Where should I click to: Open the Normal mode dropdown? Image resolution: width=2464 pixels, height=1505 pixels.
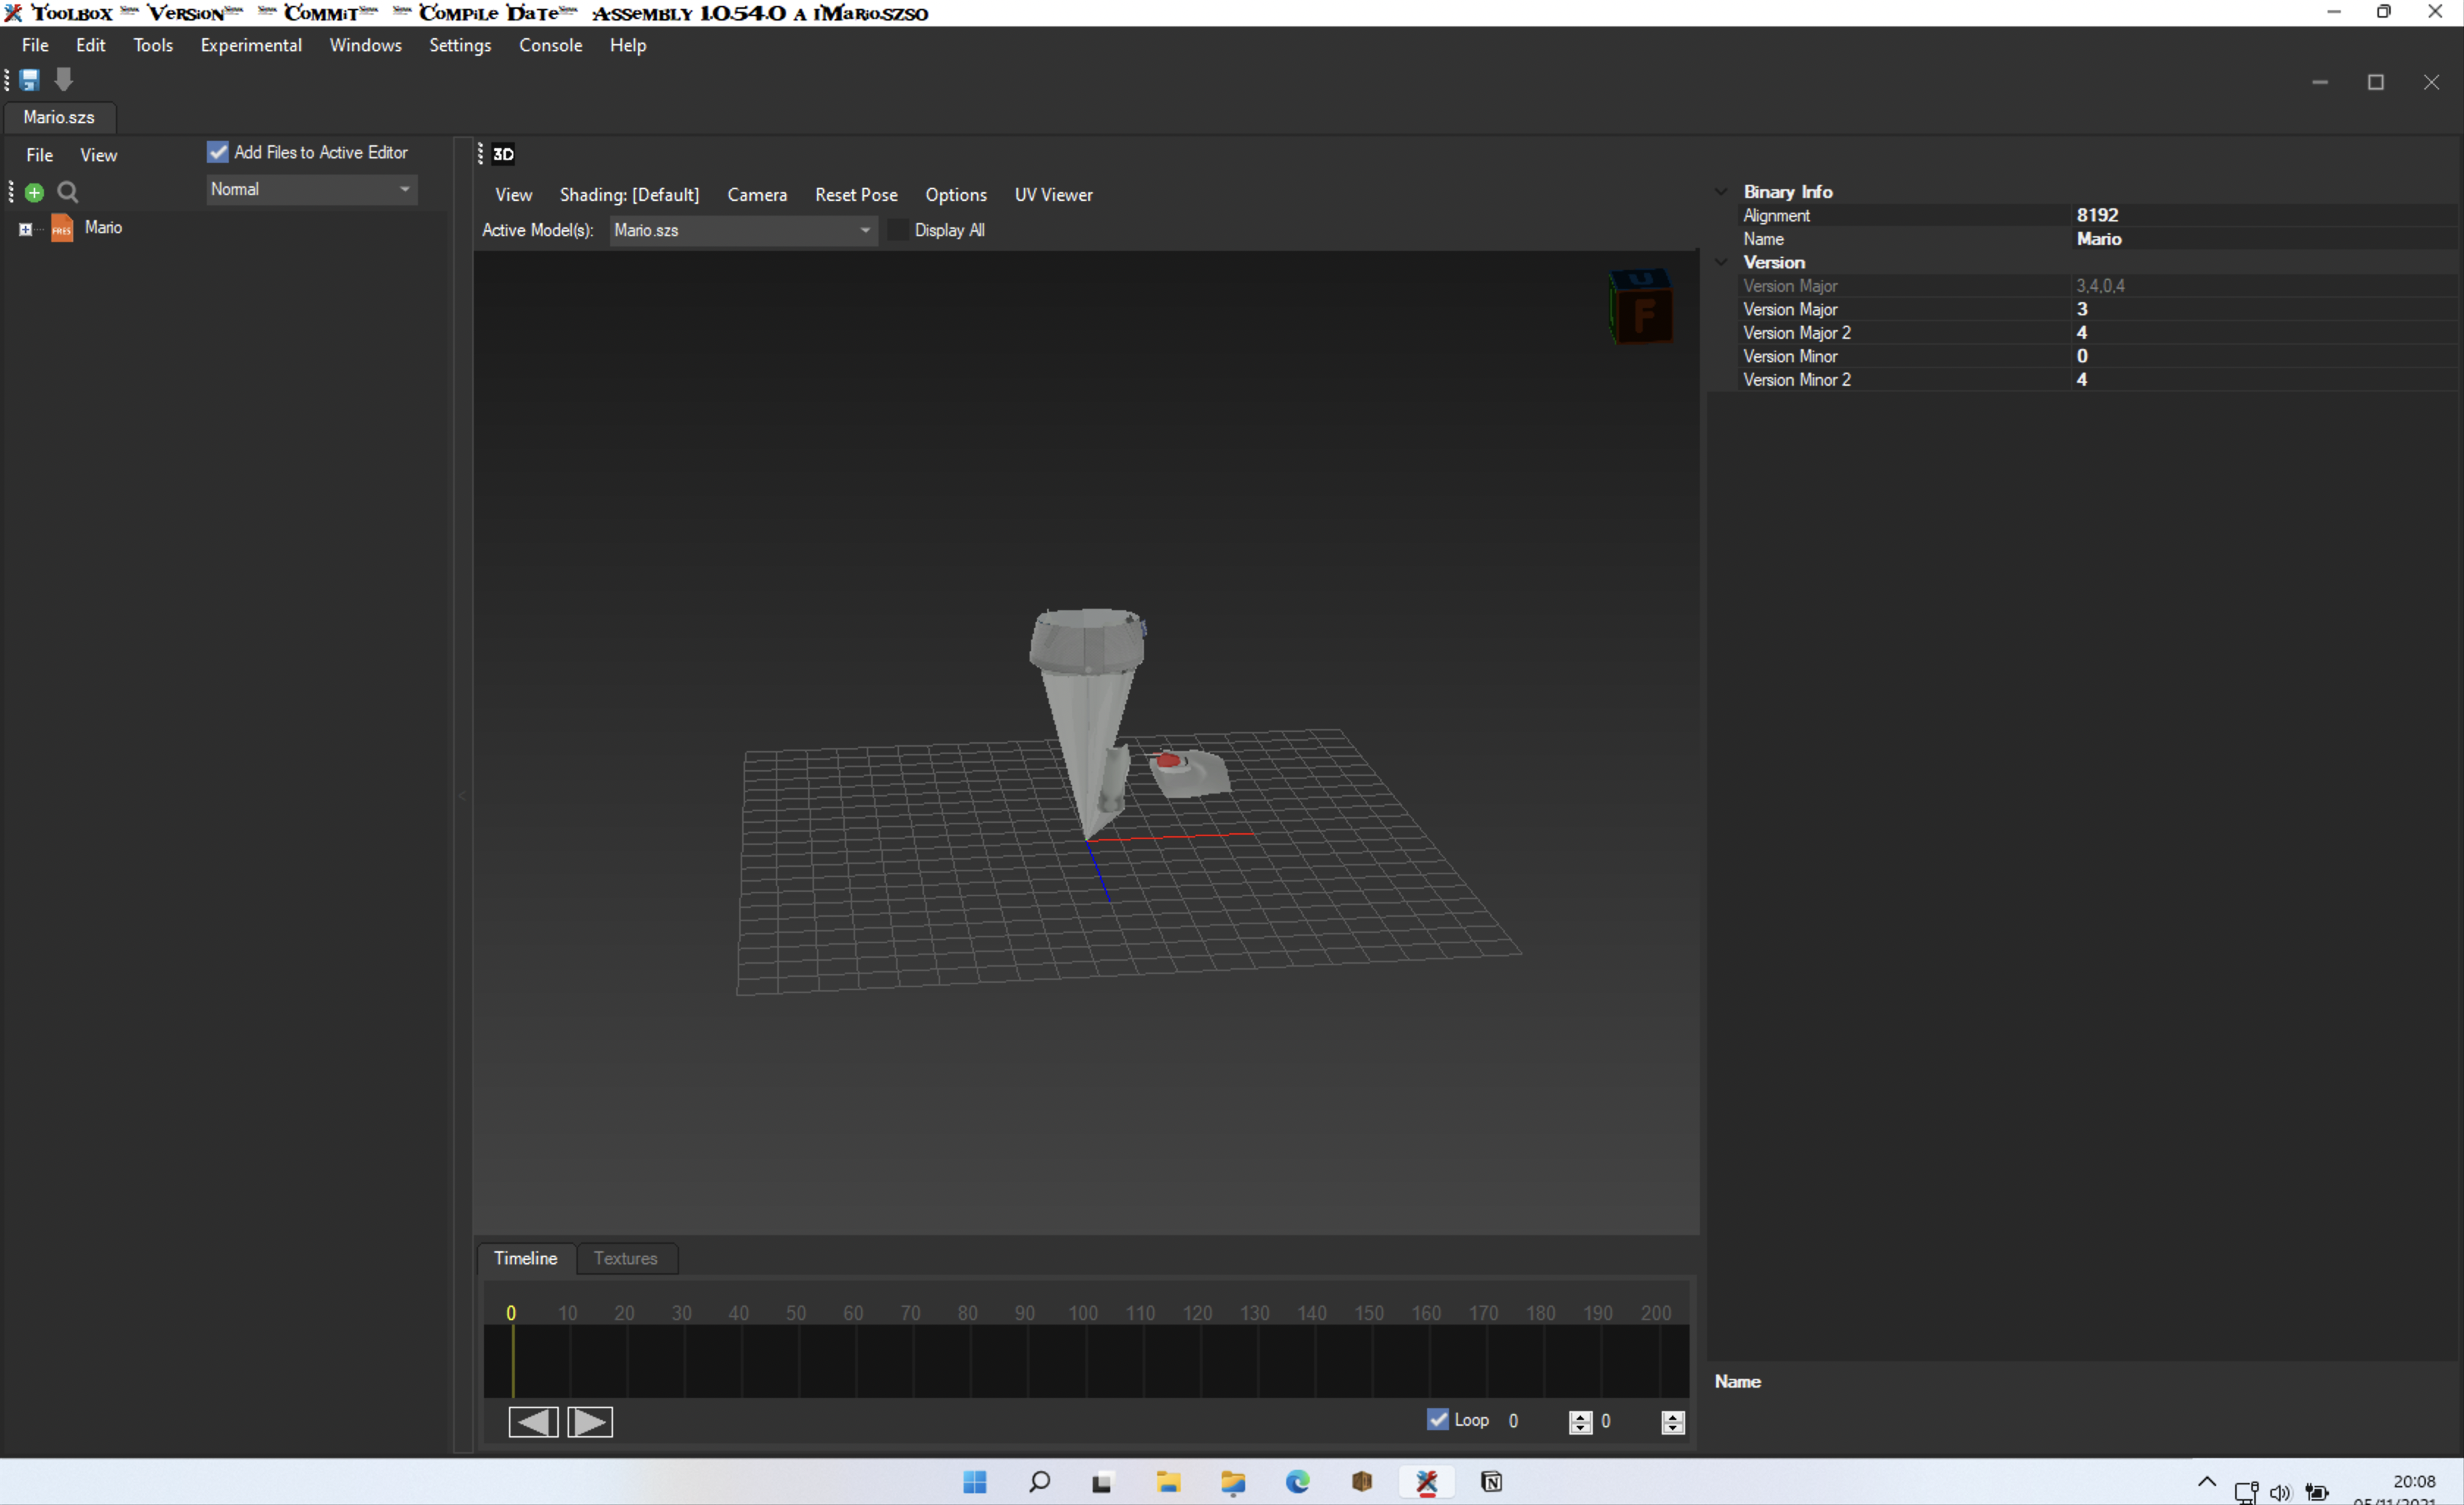coord(311,189)
